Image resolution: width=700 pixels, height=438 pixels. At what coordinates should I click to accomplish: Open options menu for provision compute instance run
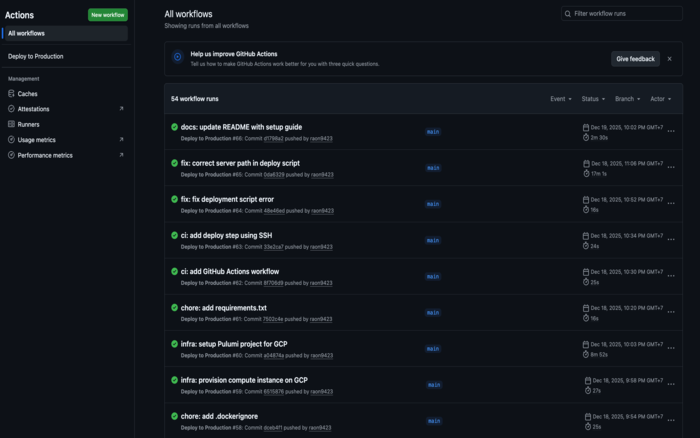coord(671,384)
